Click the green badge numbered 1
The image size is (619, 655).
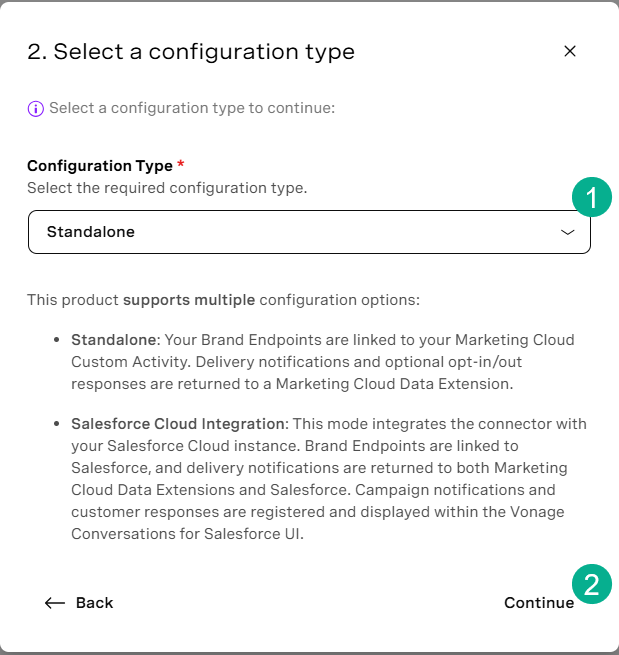point(592,197)
